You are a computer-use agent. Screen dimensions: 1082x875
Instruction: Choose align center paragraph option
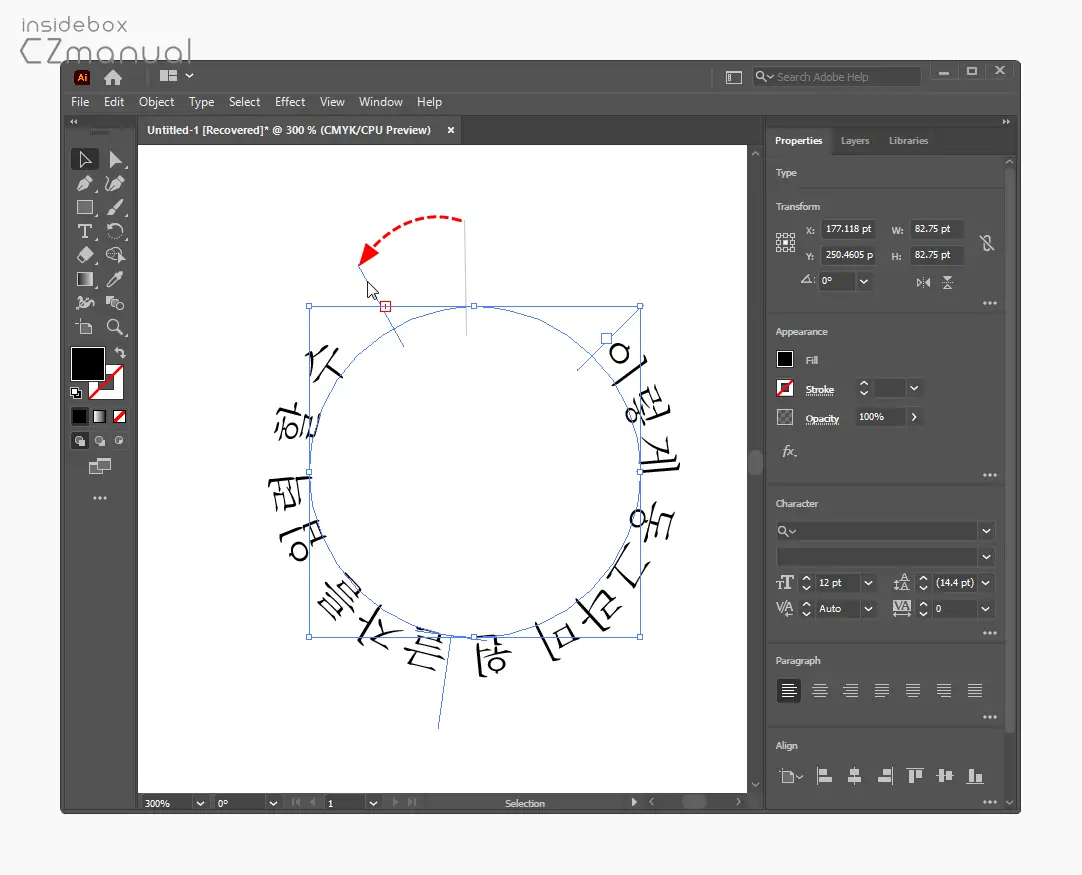tap(820, 690)
